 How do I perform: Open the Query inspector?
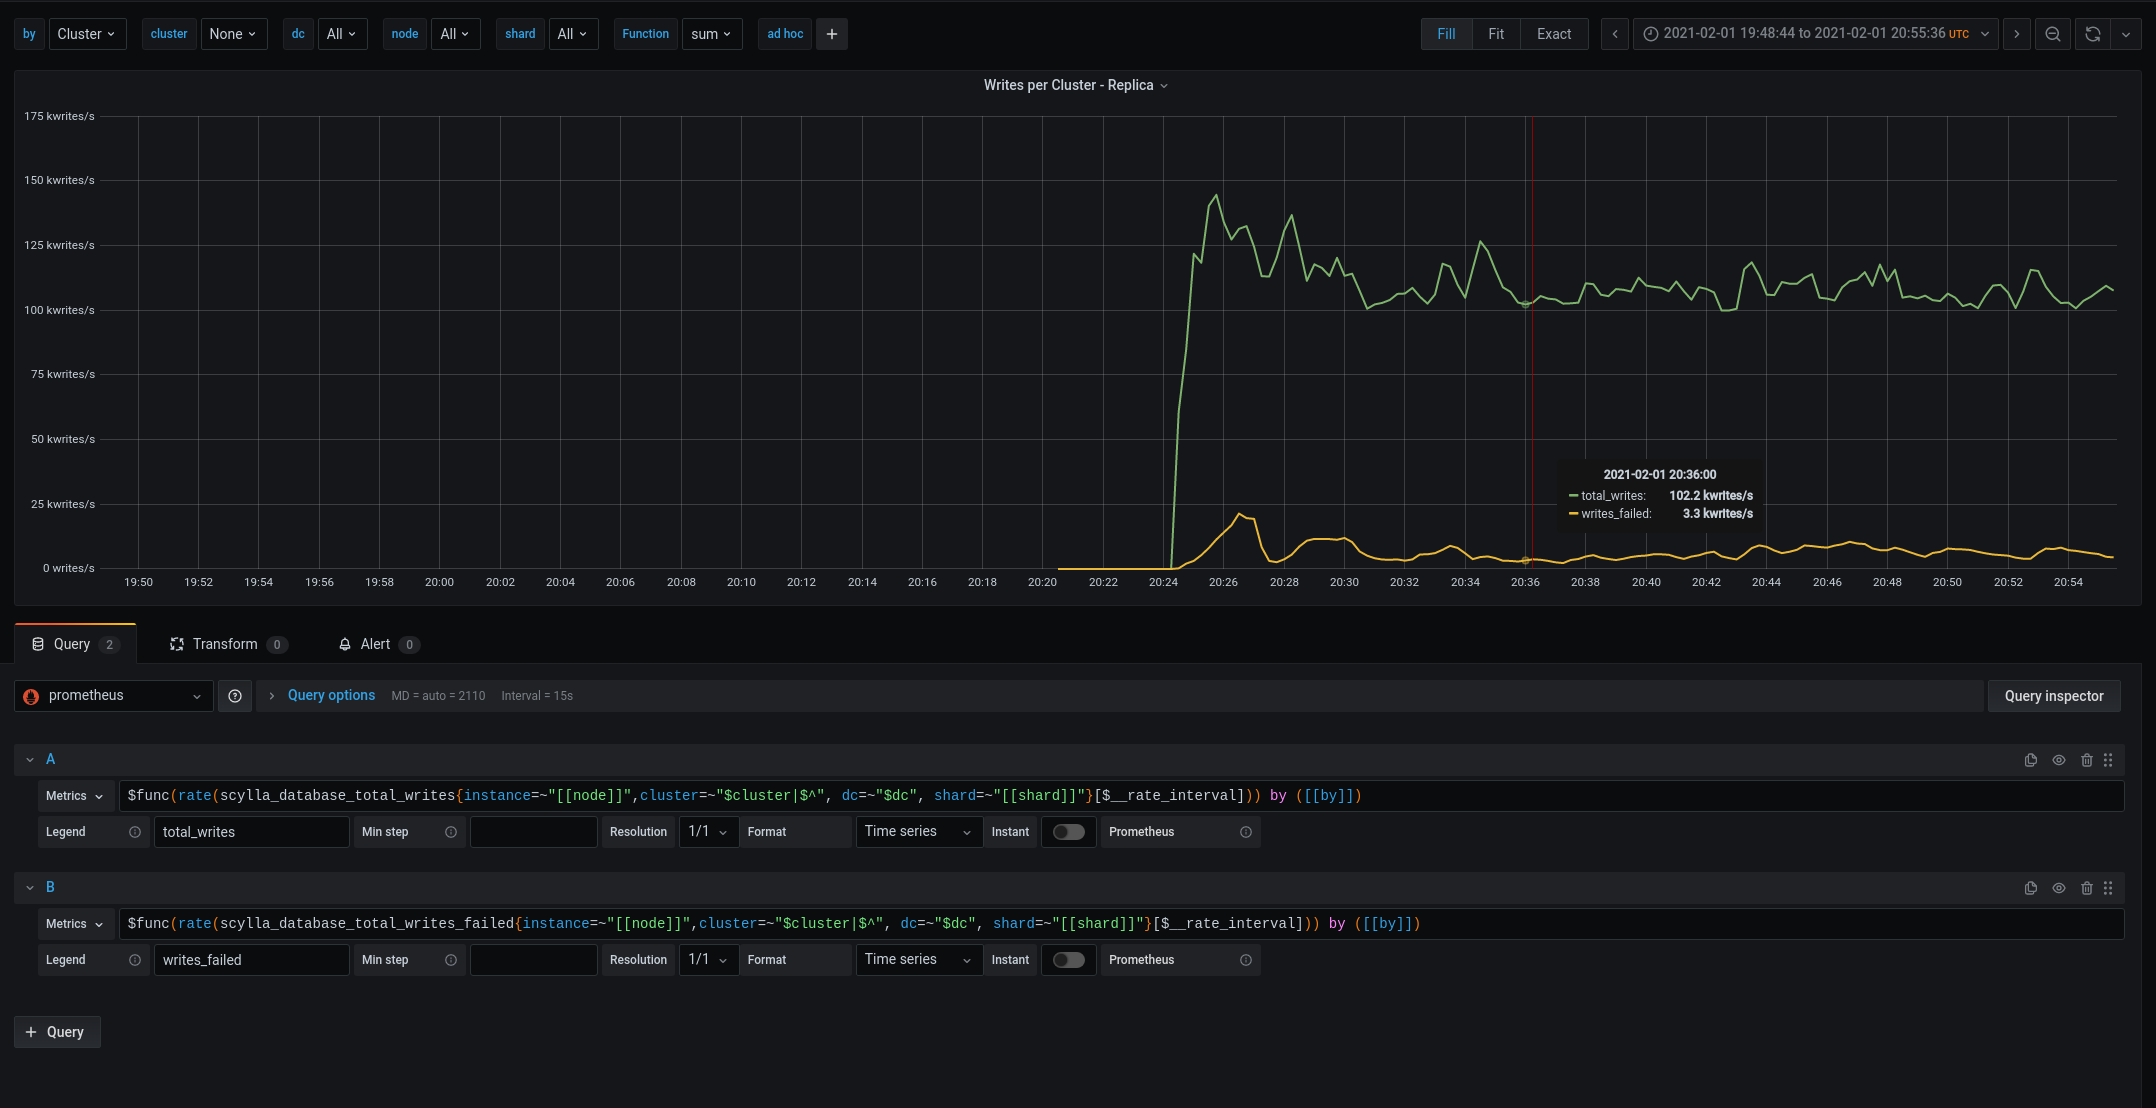pos(2054,696)
